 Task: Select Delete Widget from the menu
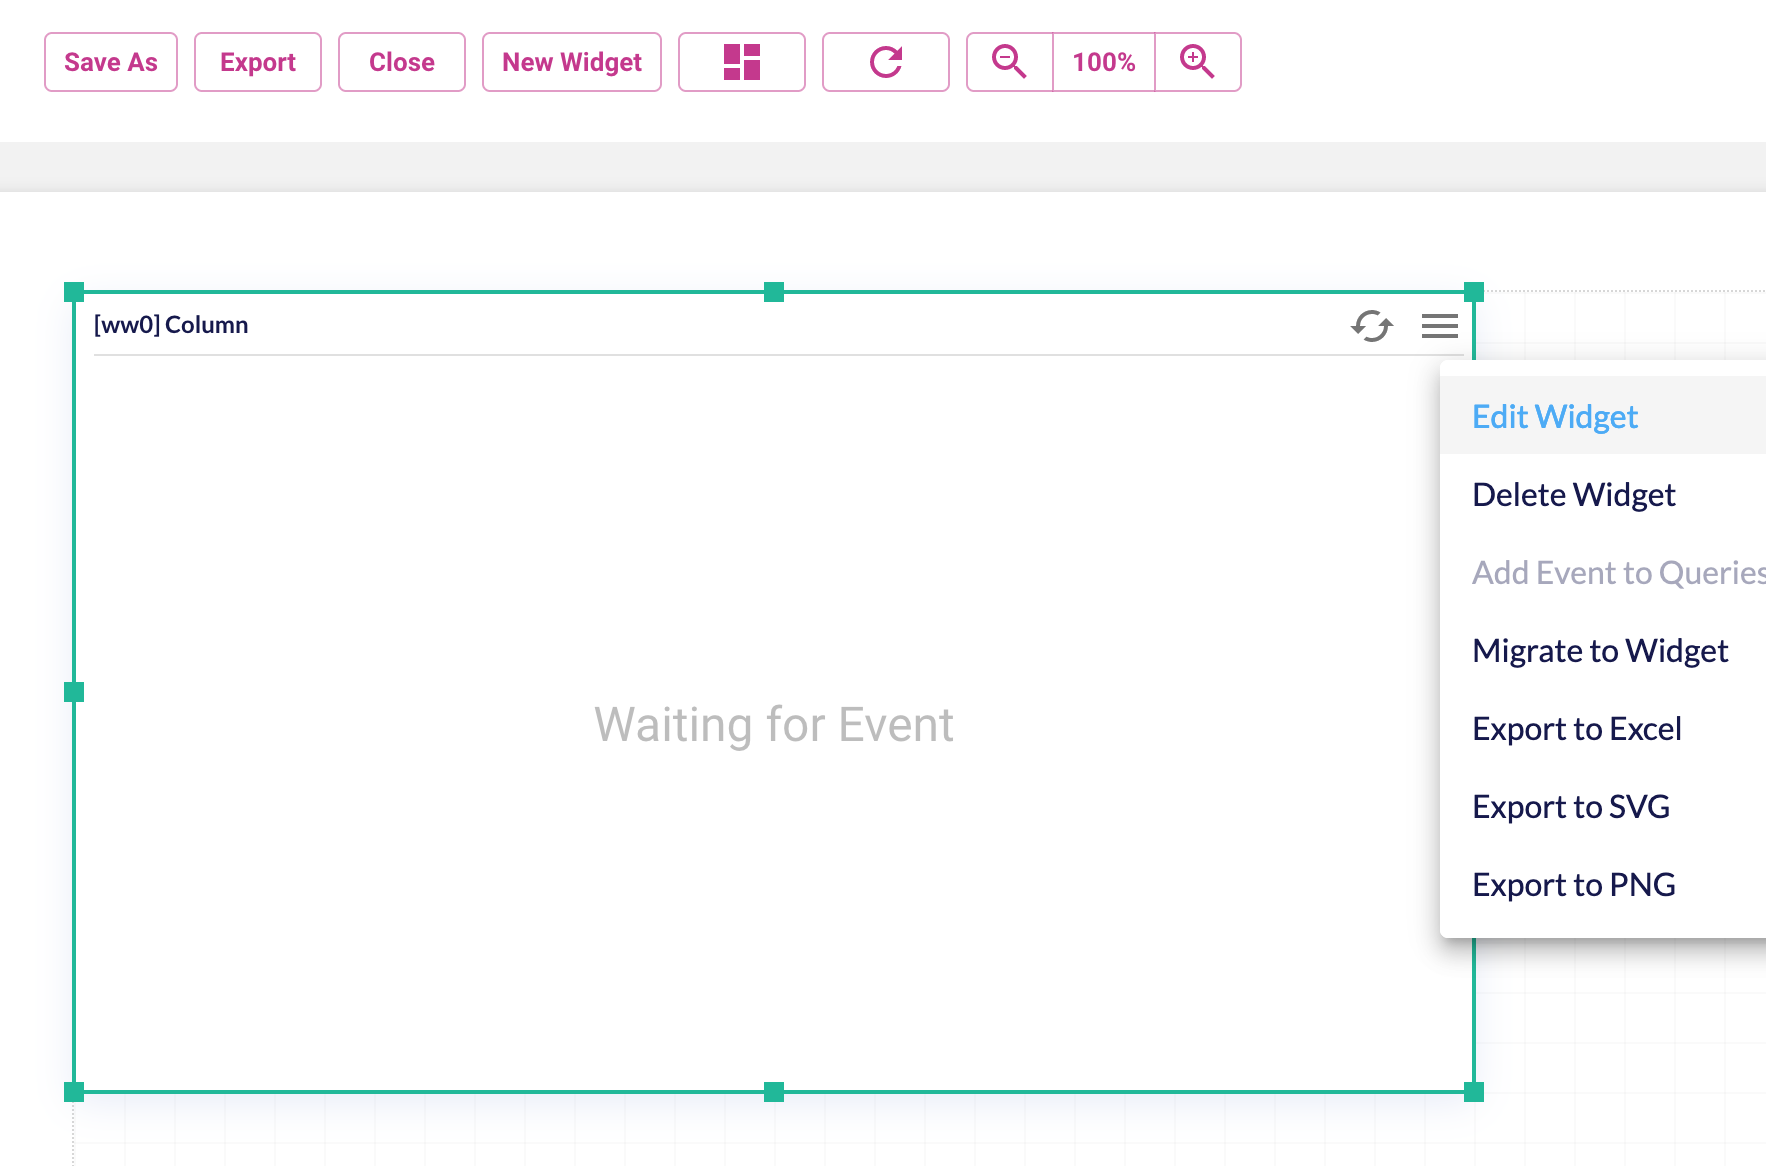coord(1573,494)
